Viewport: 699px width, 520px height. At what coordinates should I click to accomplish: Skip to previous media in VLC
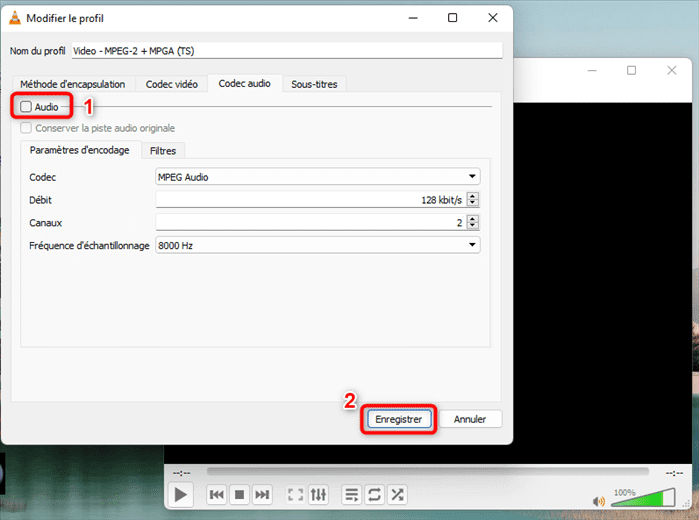click(x=217, y=495)
